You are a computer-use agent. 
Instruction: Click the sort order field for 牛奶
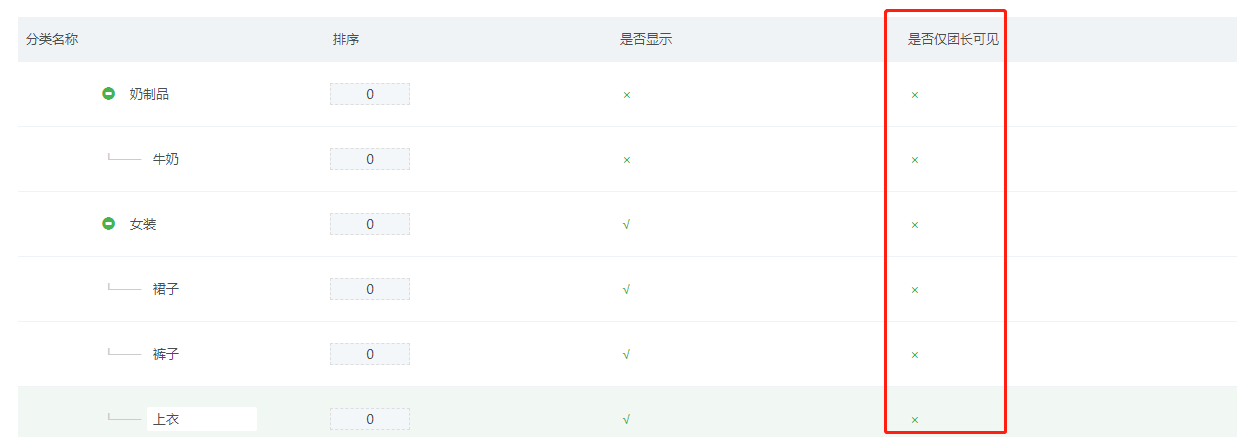pos(370,159)
